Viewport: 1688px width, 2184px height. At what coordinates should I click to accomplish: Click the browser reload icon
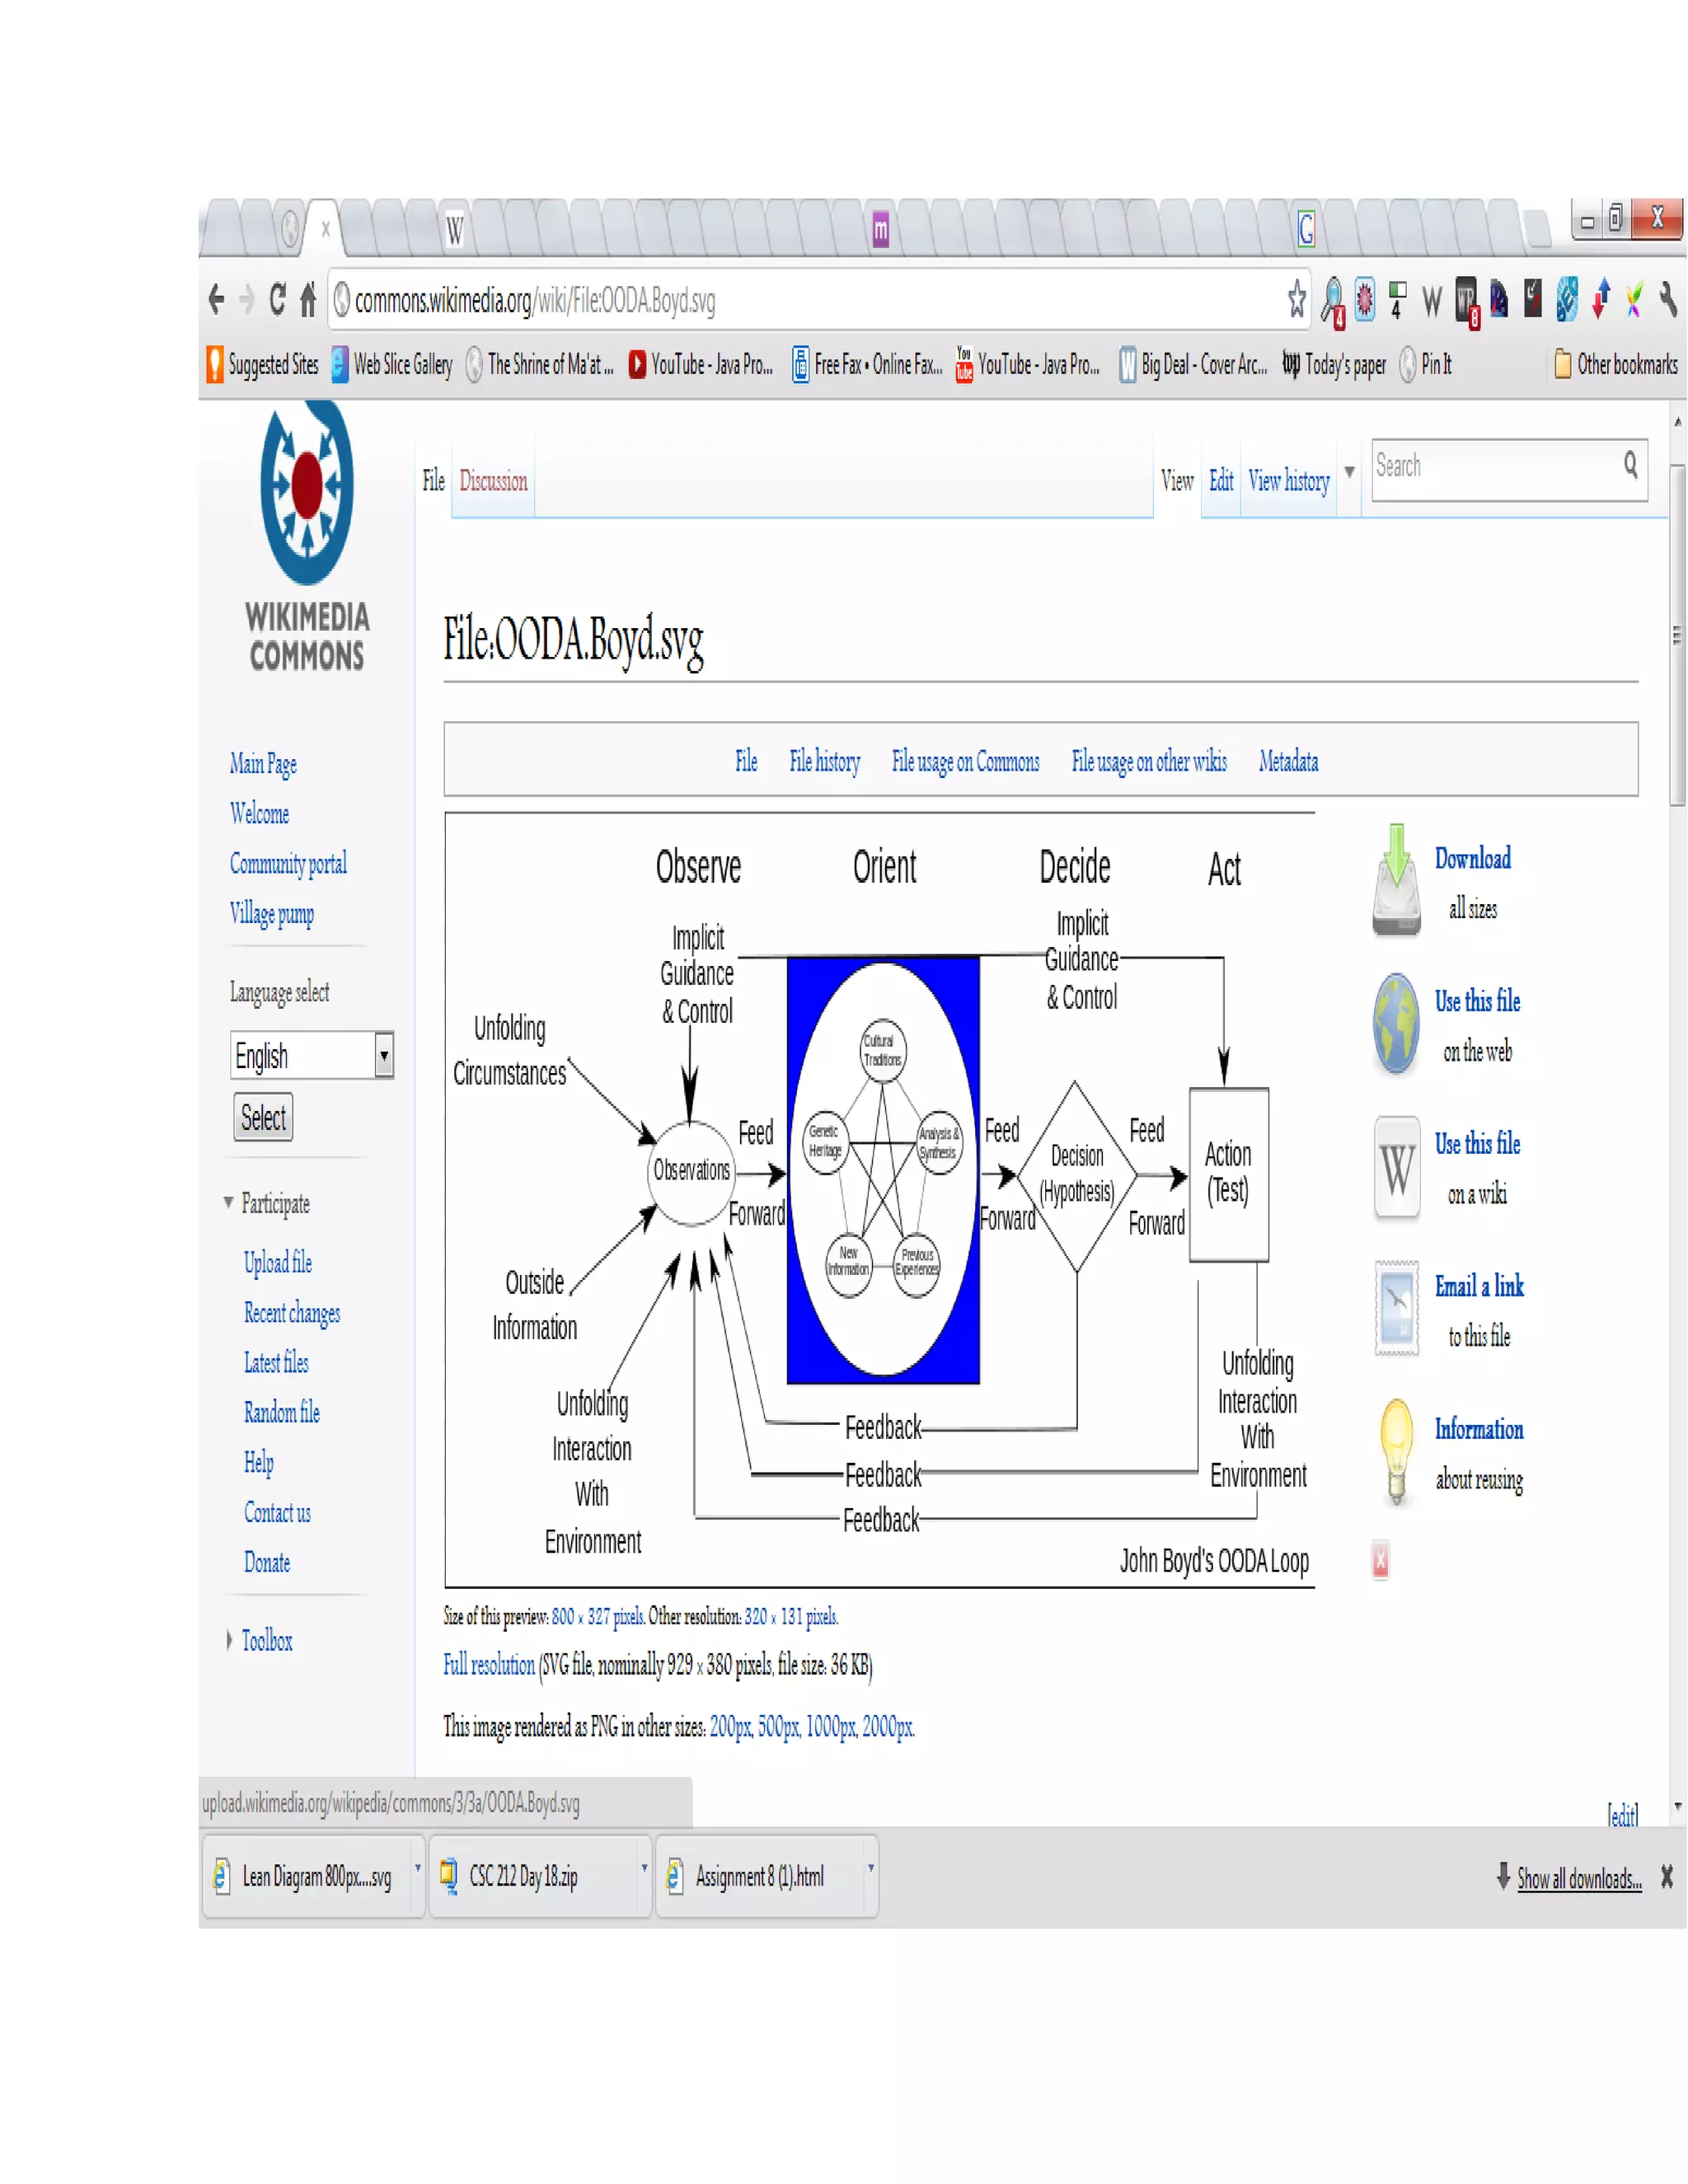pyautogui.click(x=277, y=298)
